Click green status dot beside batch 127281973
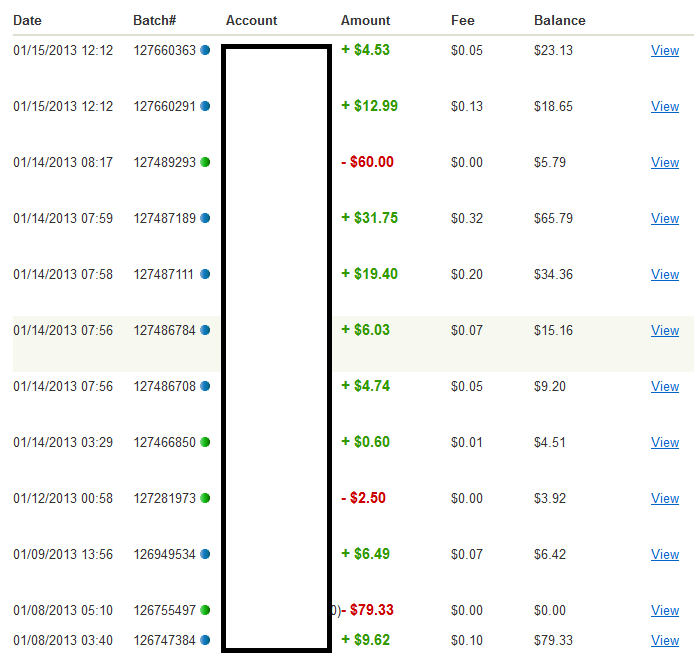Viewport: 694px width, 658px height. [205, 498]
